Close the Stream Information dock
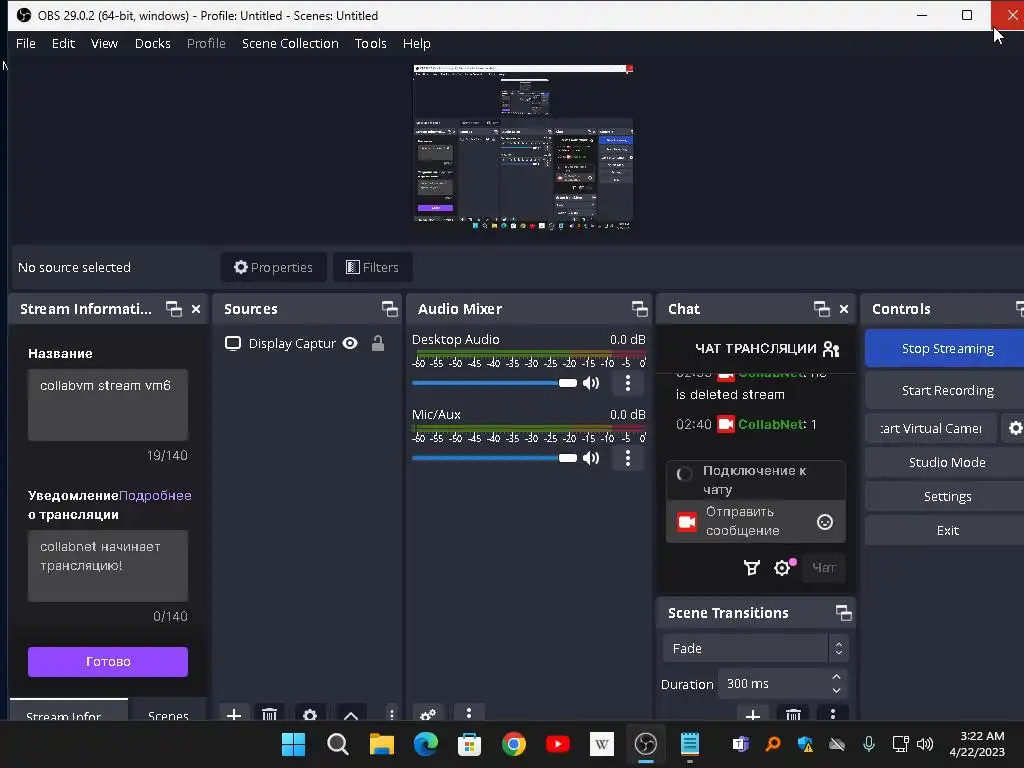The image size is (1024, 768). (x=196, y=309)
